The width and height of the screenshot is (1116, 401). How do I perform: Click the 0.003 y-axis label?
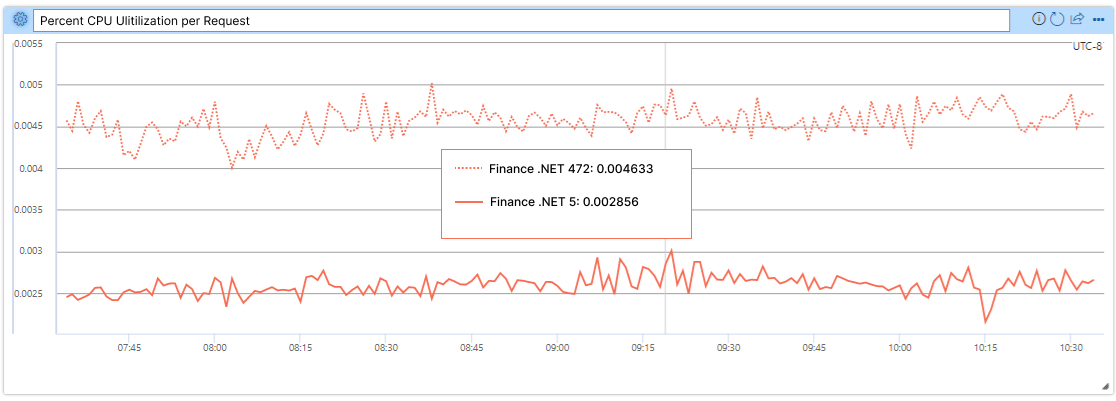pyautogui.click(x=31, y=252)
